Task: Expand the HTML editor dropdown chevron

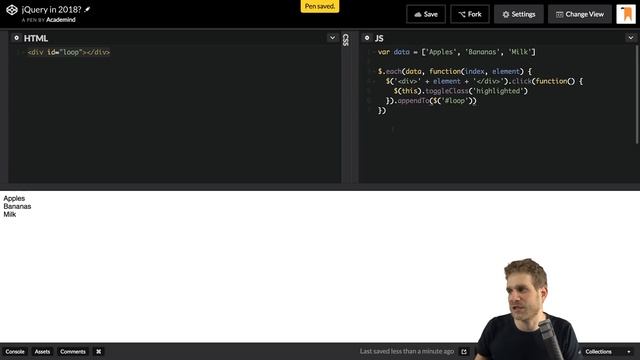Action: click(332, 38)
